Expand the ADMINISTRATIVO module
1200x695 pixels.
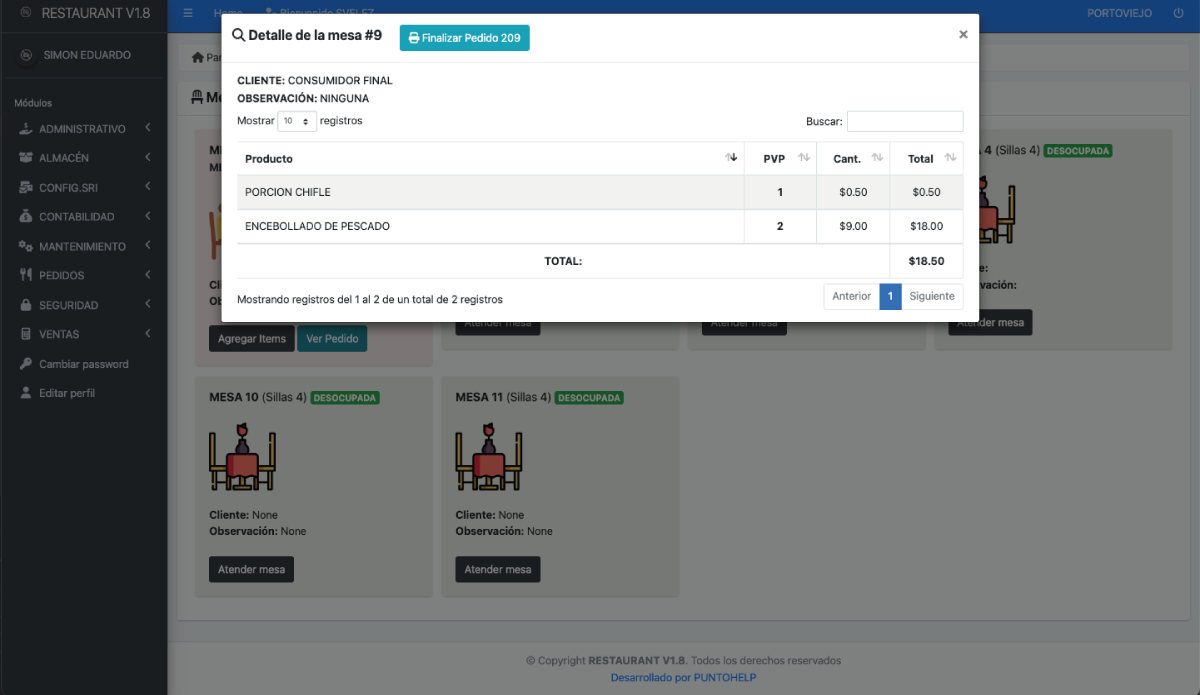click(x=83, y=129)
